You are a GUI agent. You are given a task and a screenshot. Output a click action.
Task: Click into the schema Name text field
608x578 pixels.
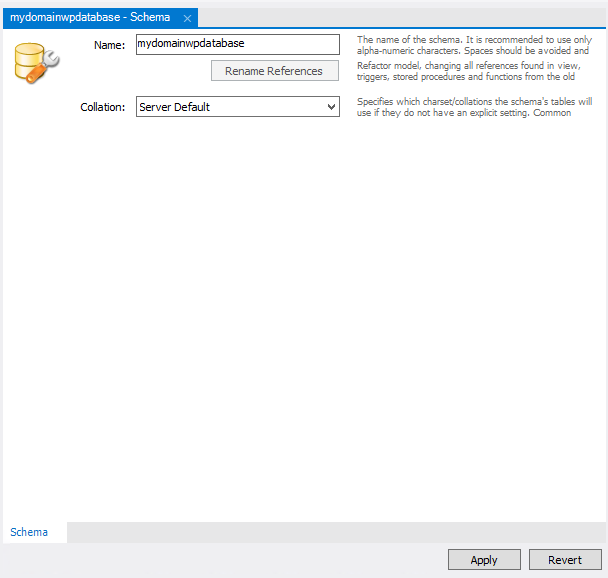point(238,44)
